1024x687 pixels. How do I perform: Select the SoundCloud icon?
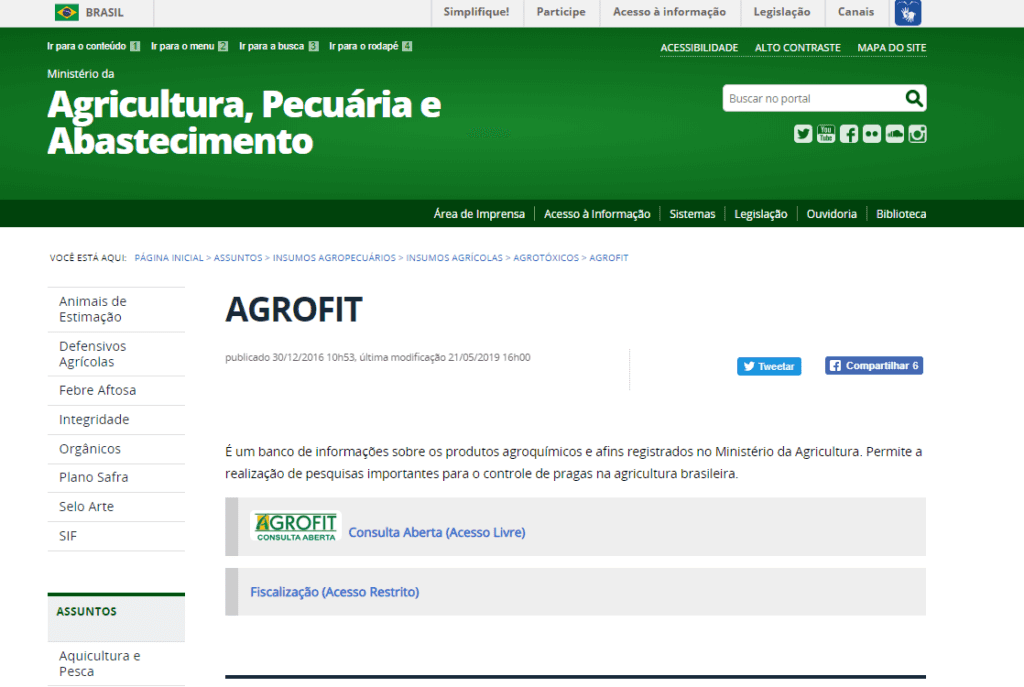click(x=894, y=133)
